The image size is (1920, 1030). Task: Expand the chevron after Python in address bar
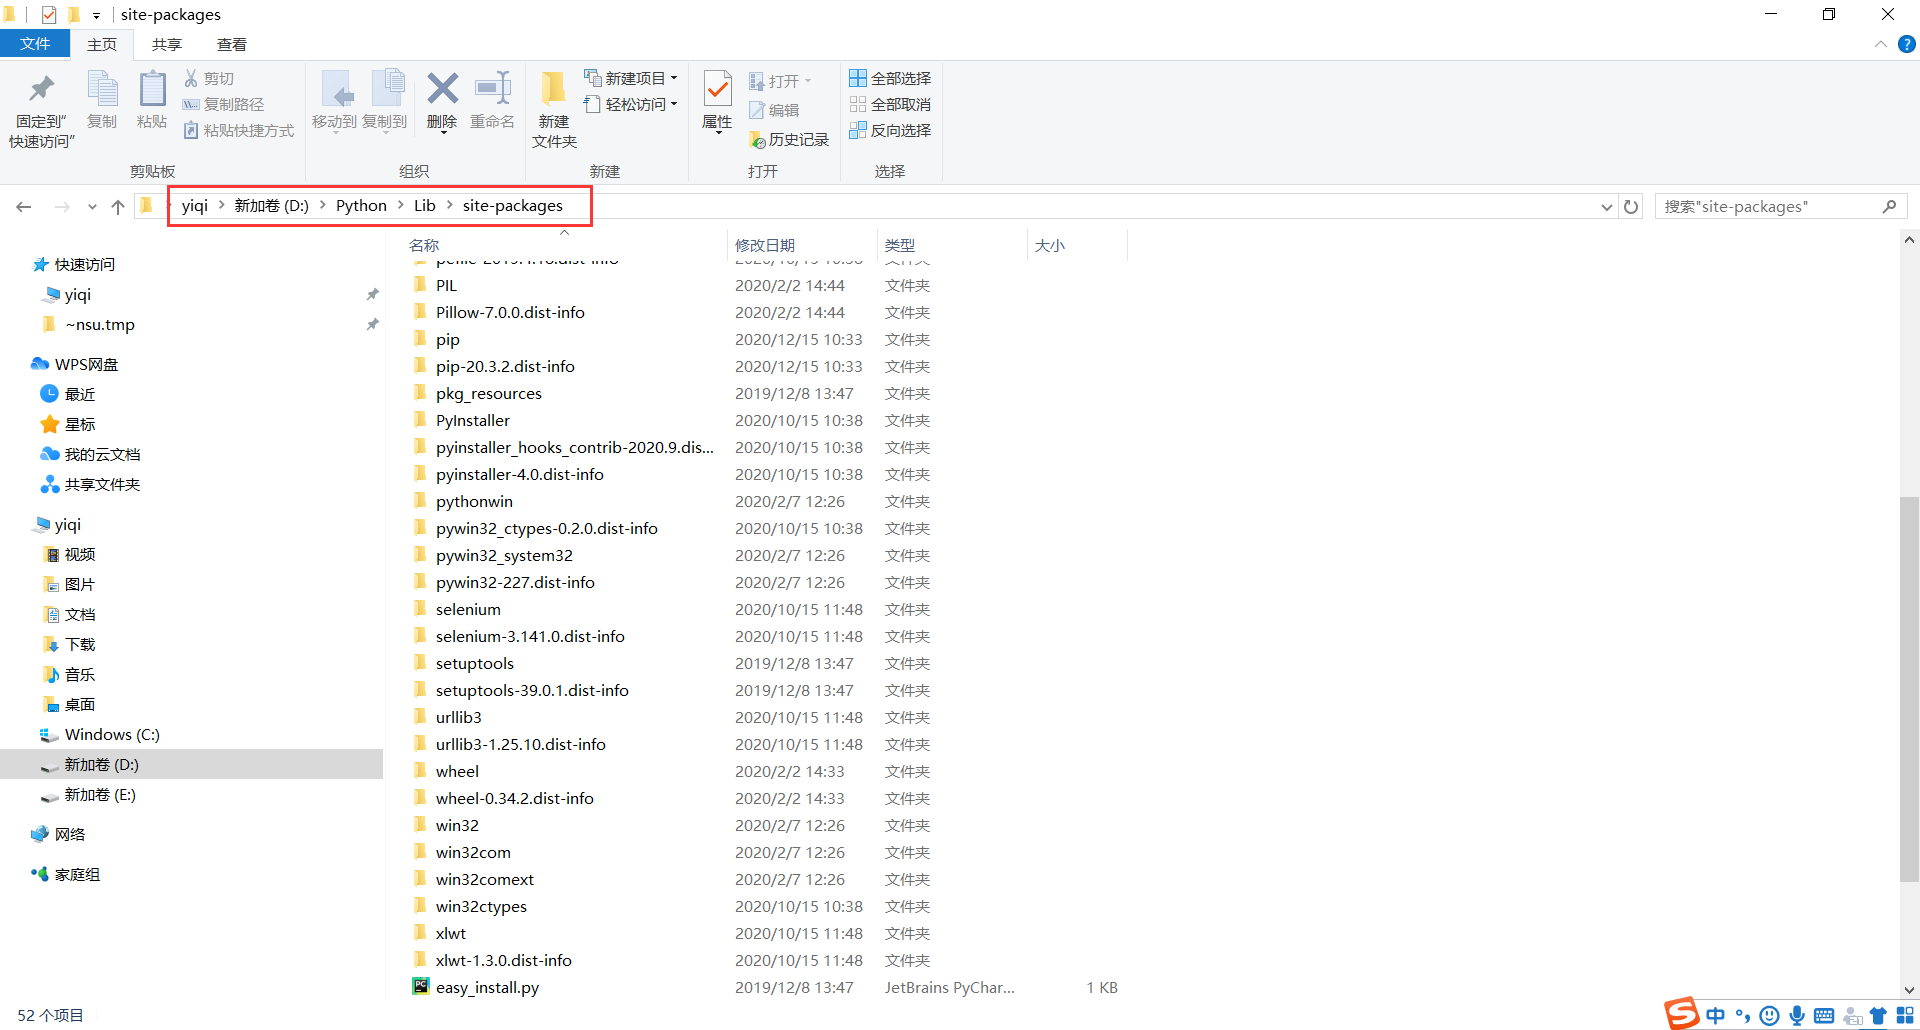pos(400,205)
